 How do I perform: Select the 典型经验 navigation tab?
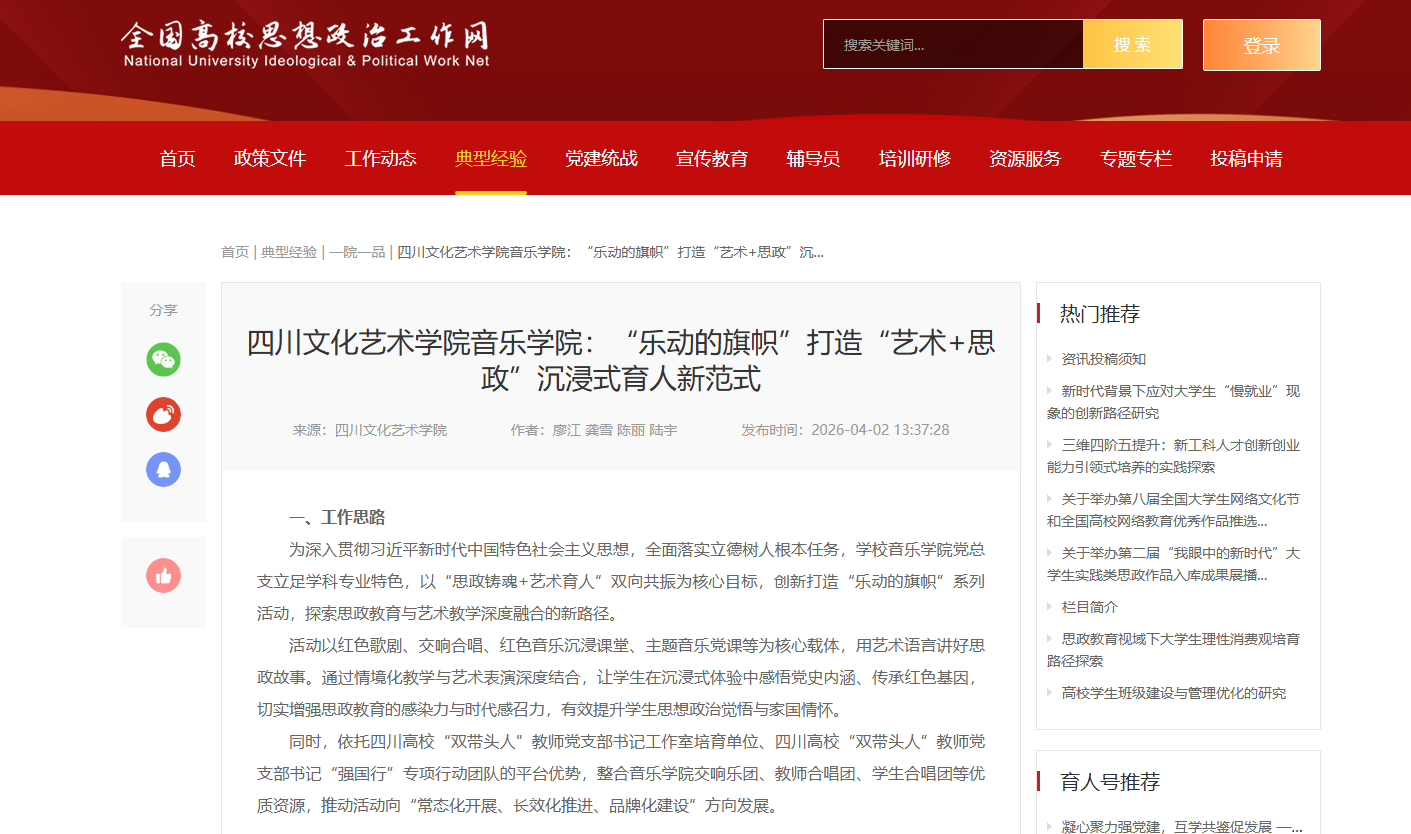click(x=490, y=158)
